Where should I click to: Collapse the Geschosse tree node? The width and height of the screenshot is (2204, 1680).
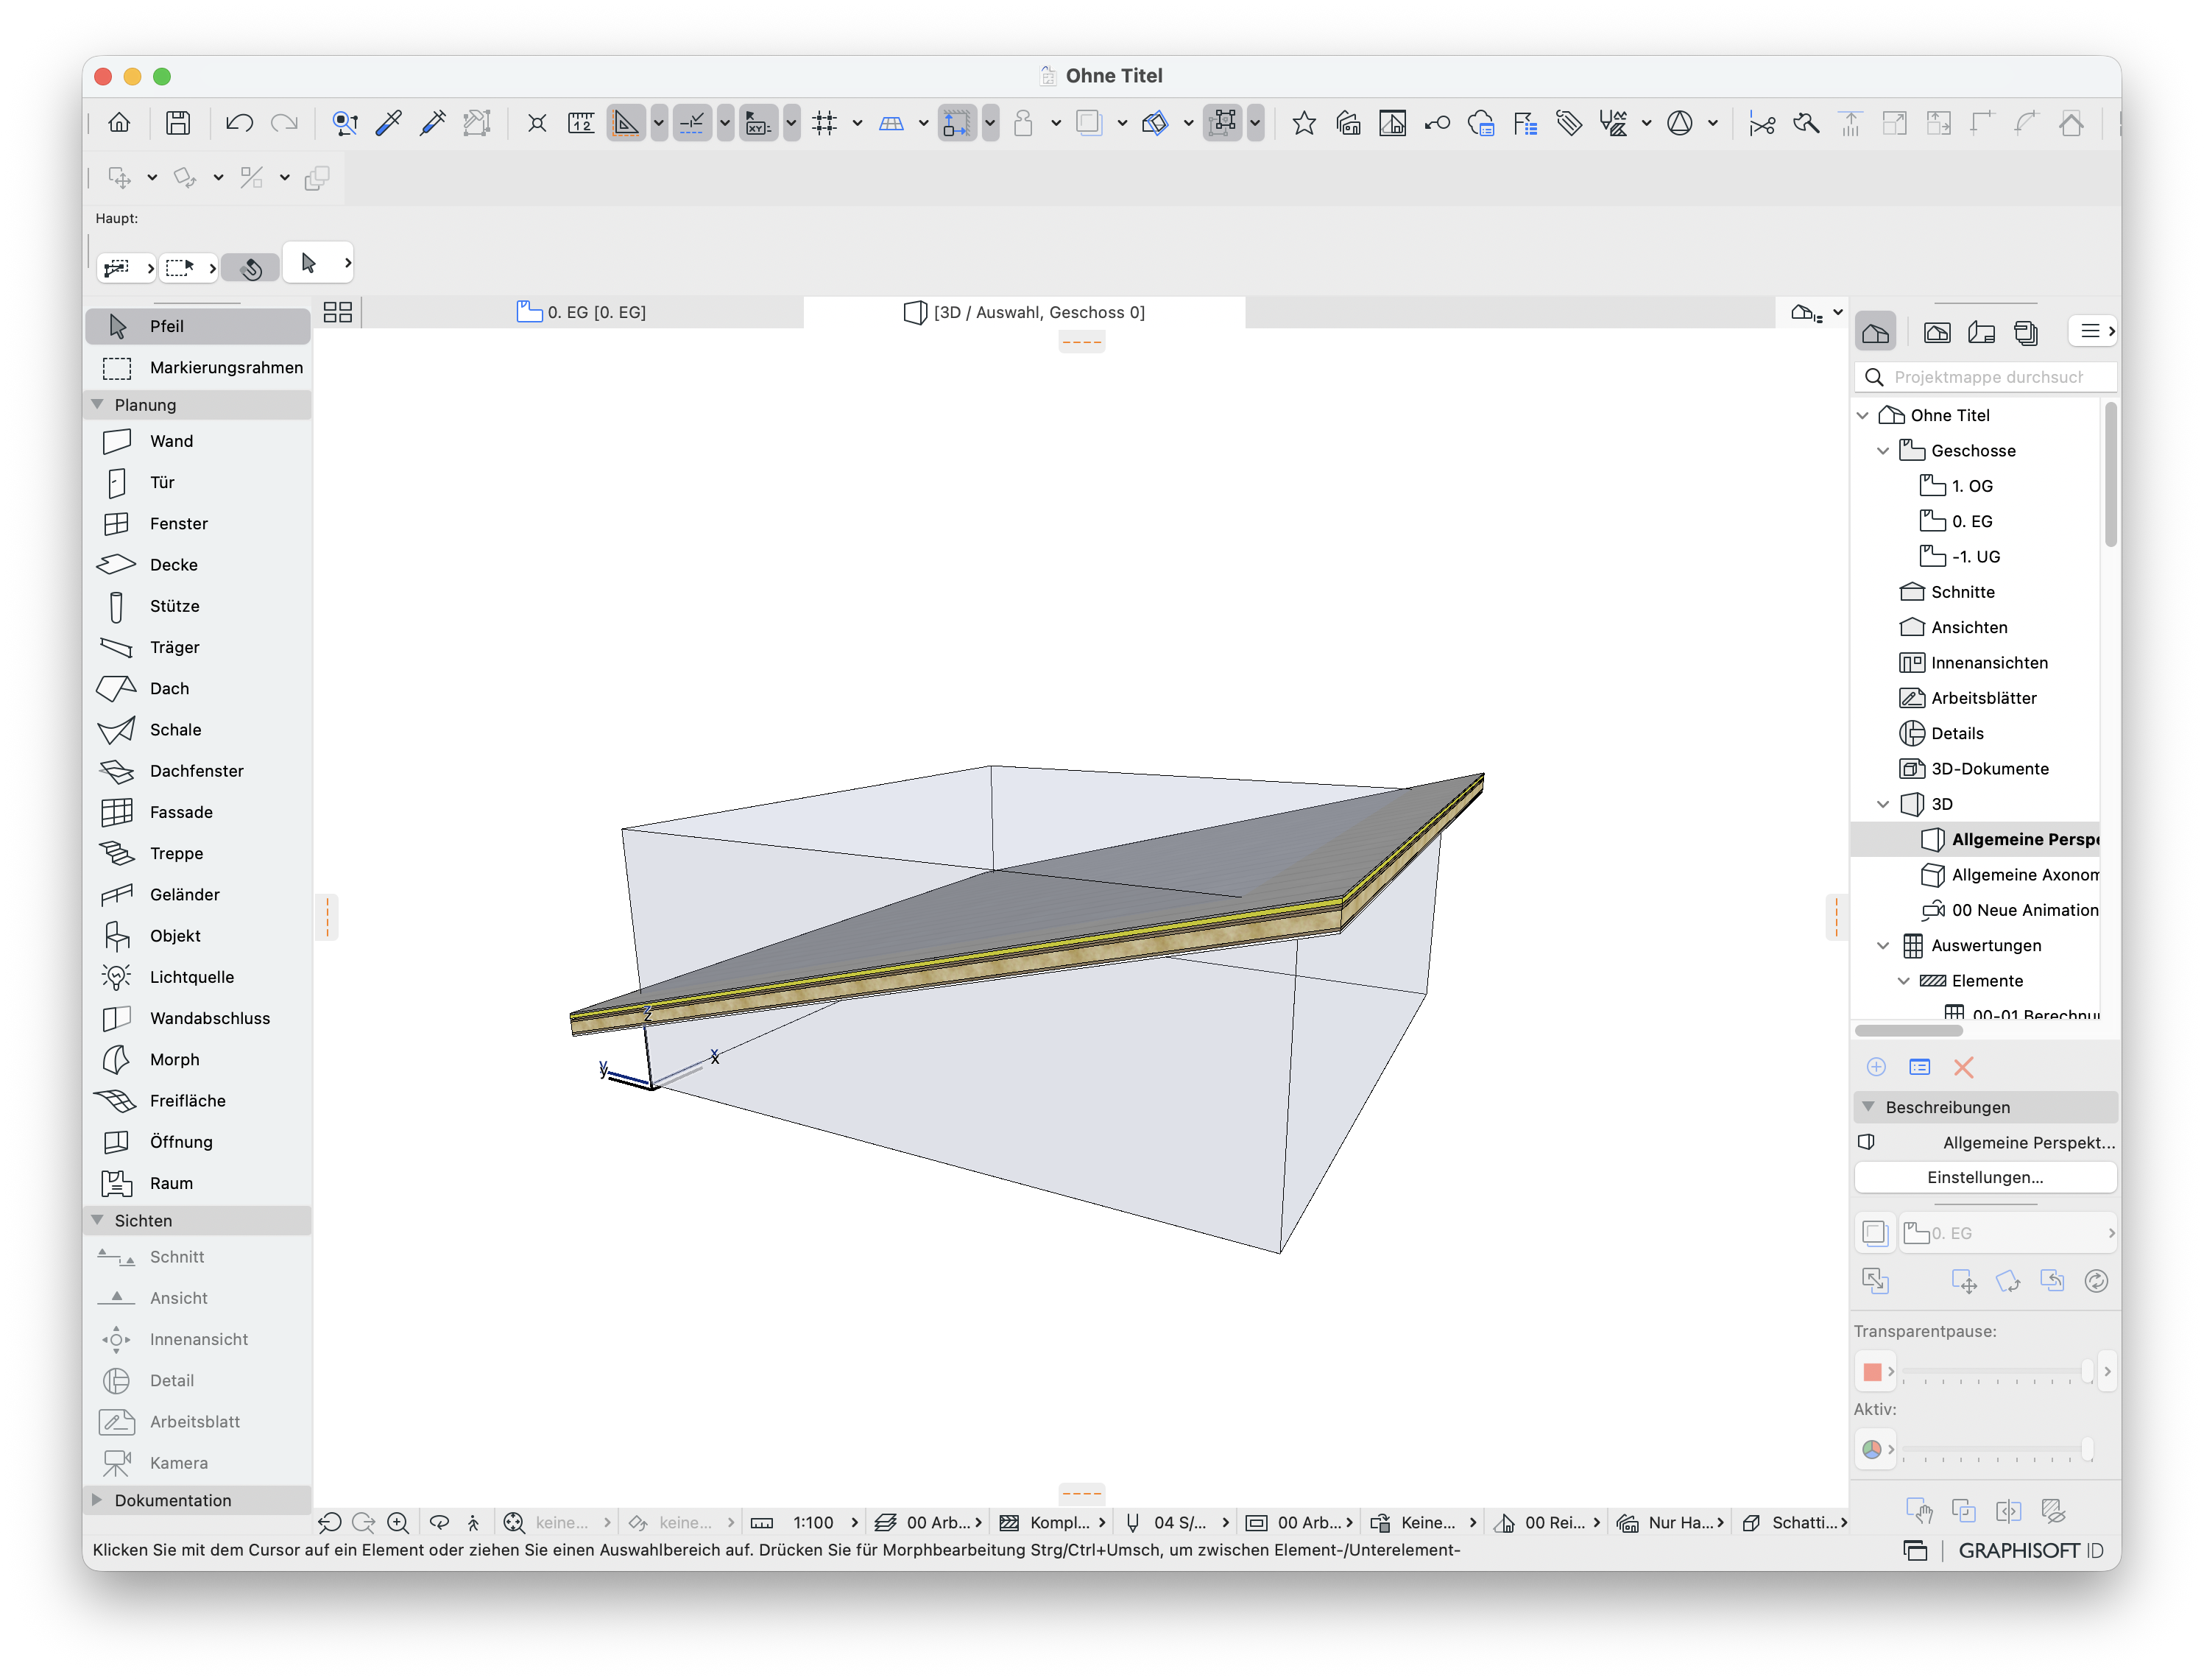pyautogui.click(x=1883, y=451)
